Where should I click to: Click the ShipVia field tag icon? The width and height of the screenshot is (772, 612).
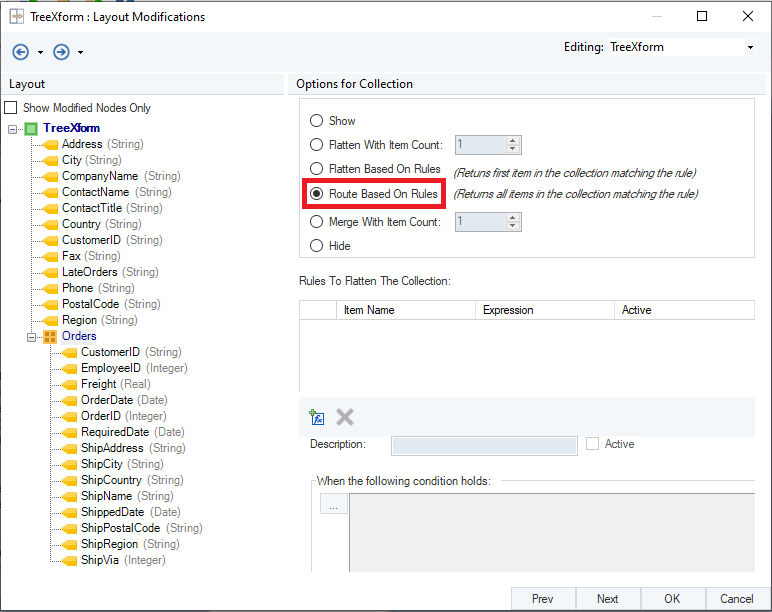(69, 561)
